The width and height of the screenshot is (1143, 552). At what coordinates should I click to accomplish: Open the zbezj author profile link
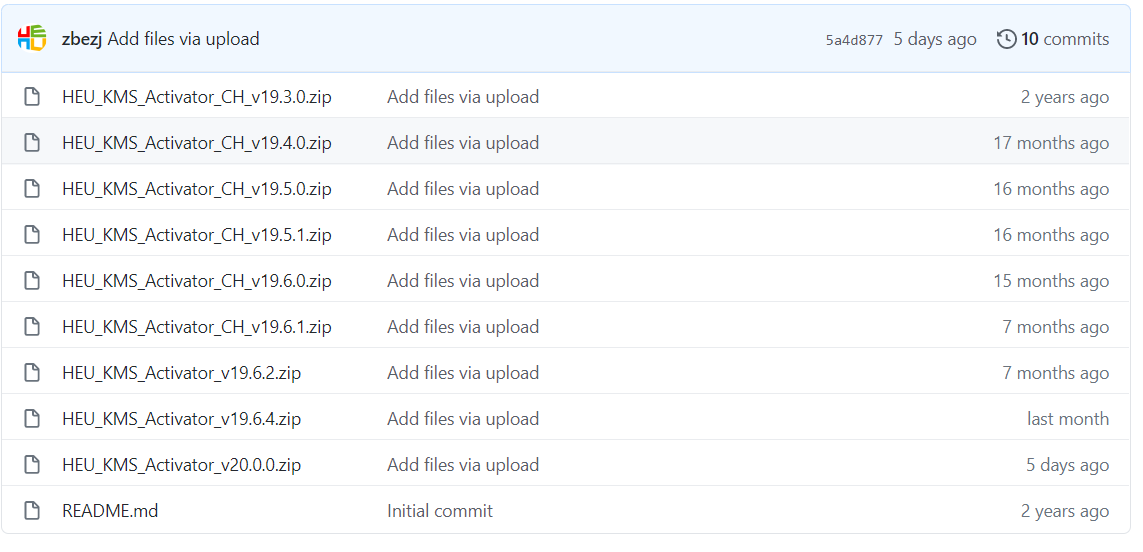point(82,39)
